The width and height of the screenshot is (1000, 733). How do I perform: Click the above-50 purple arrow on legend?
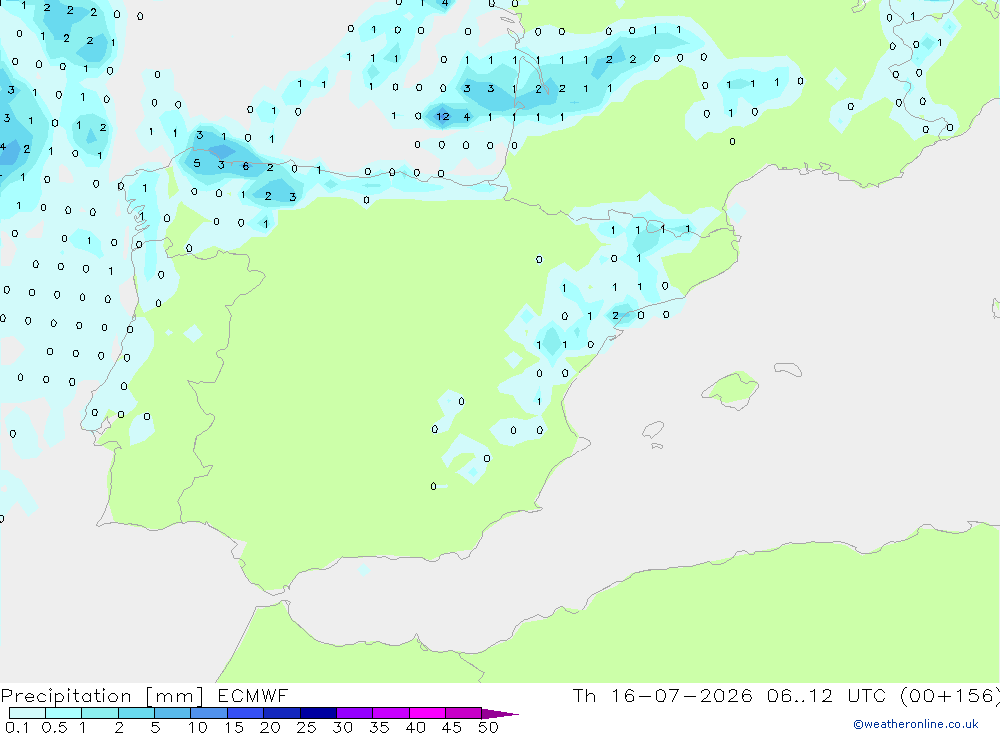click(499, 714)
